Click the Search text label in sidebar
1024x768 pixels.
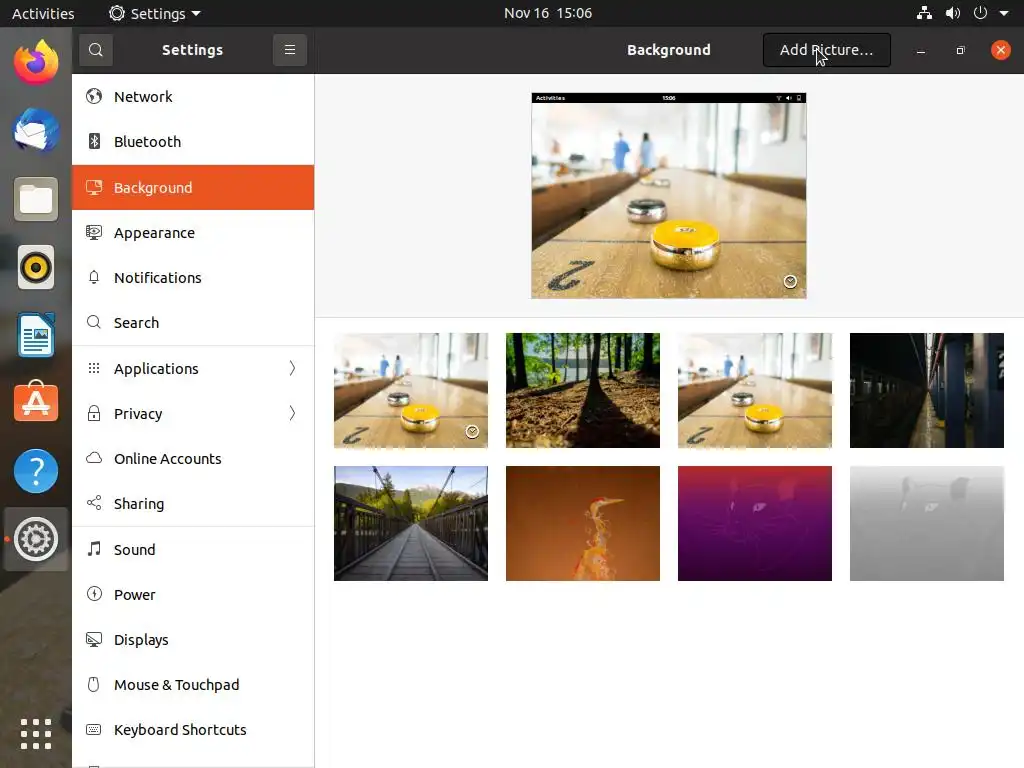tap(136, 323)
